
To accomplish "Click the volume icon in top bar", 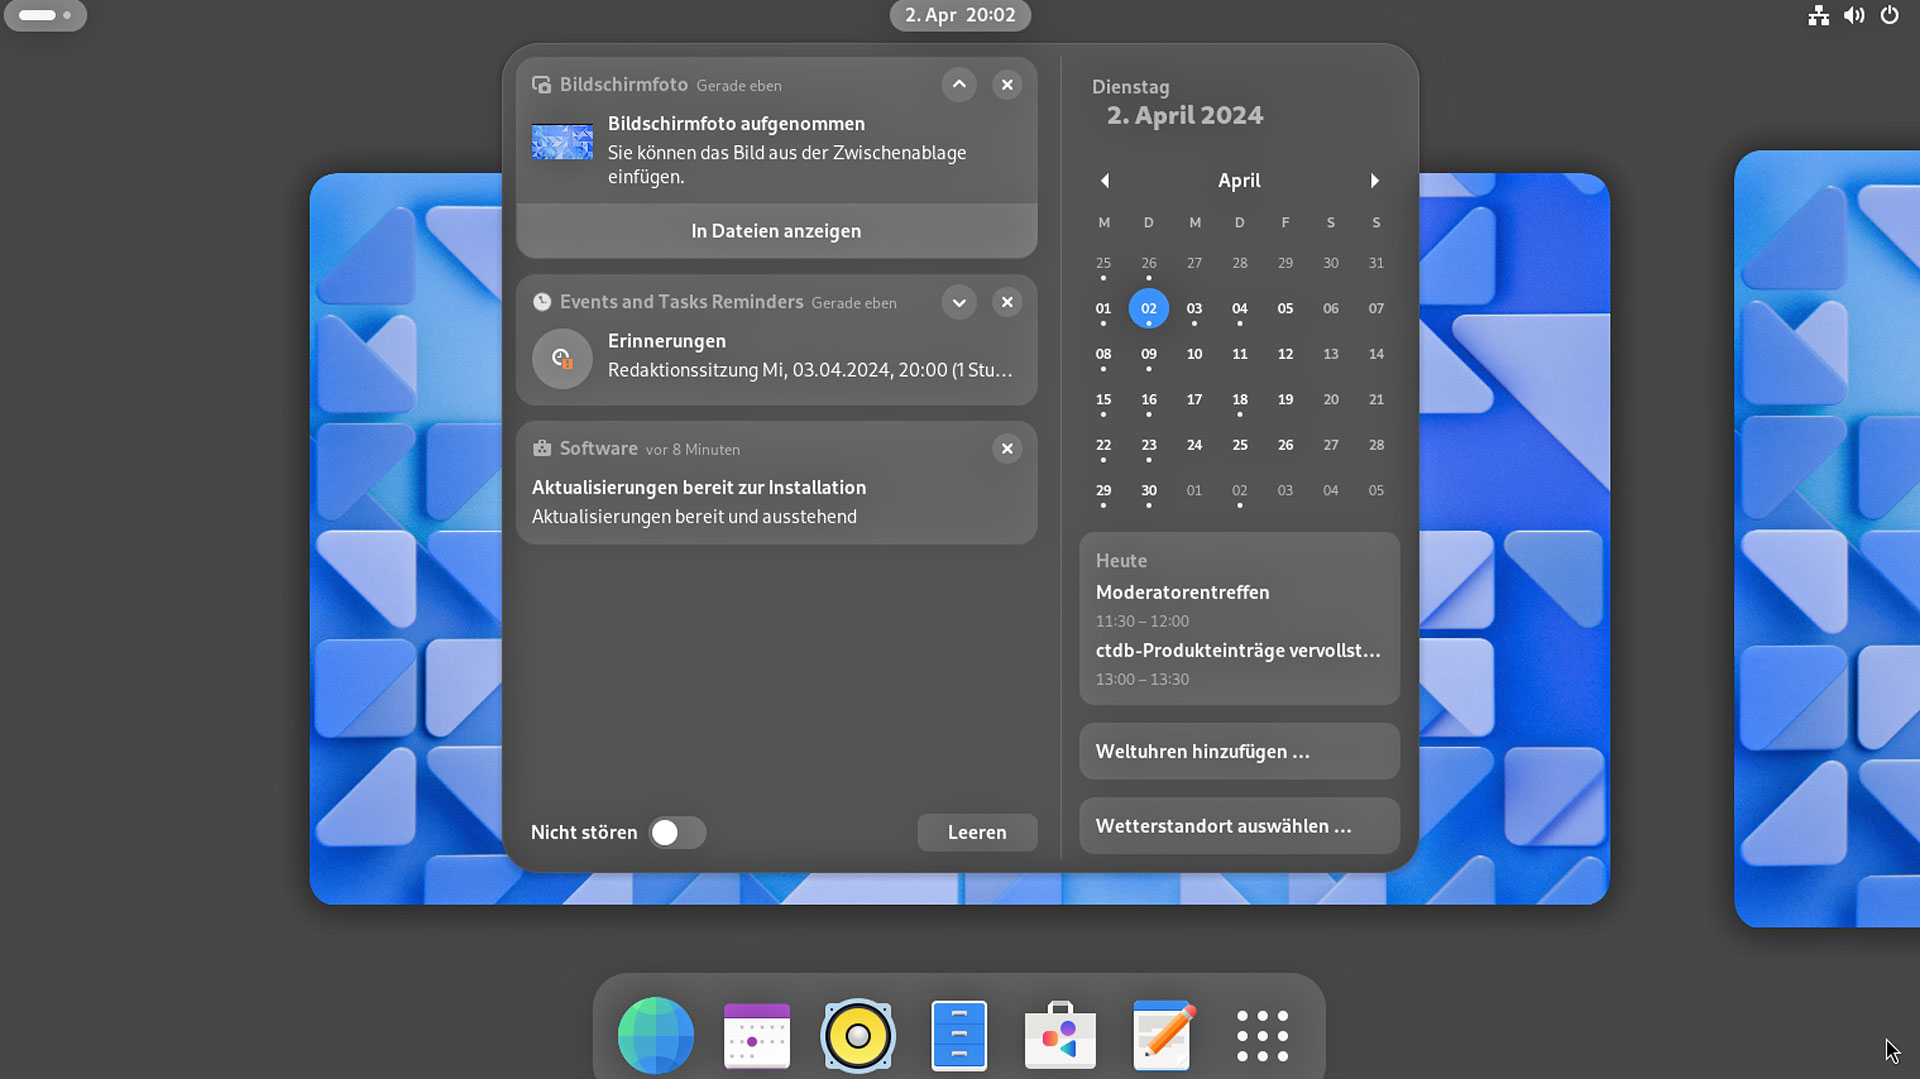I will click(1854, 15).
